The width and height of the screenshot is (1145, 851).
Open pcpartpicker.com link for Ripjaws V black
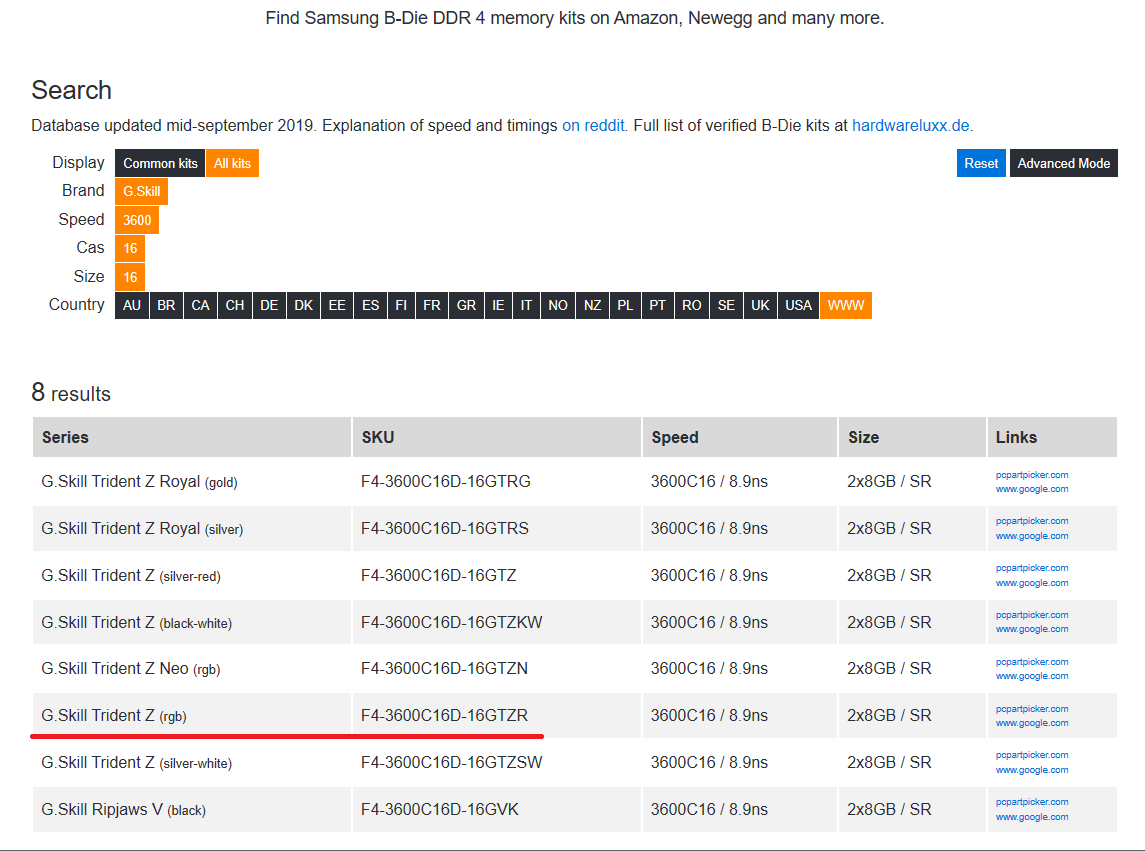click(1032, 802)
